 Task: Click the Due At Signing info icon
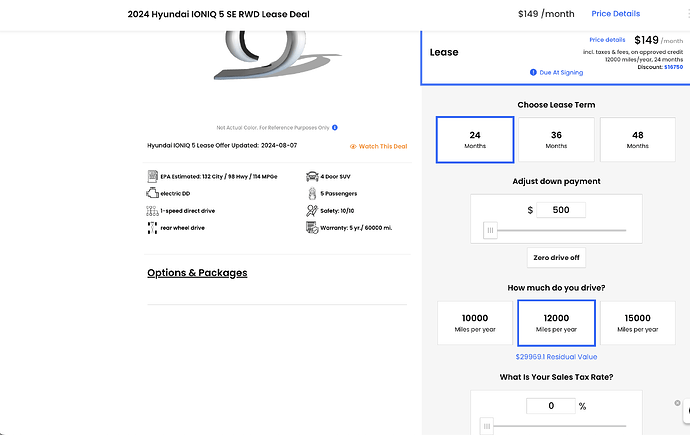[x=533, y=72]
